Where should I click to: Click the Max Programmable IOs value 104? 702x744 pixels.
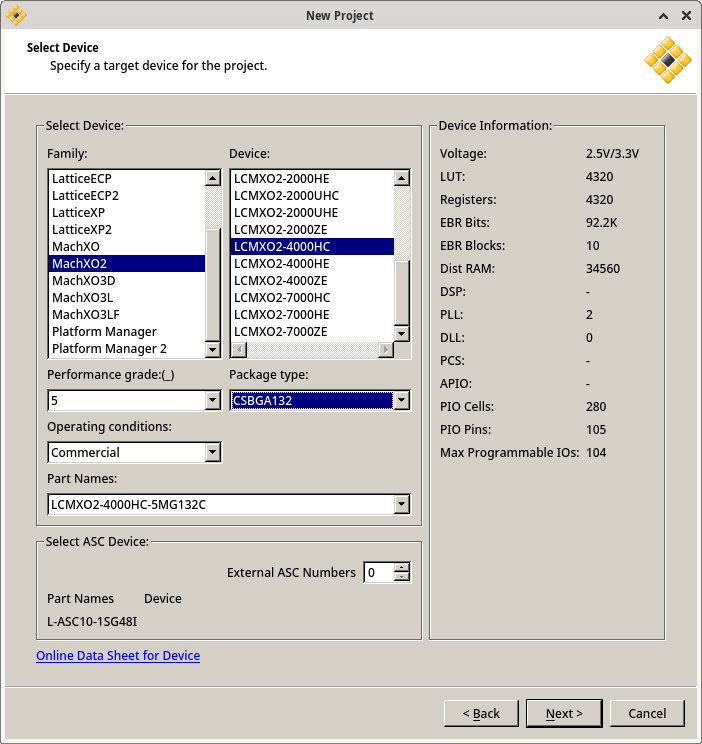(x=596, y=453)
